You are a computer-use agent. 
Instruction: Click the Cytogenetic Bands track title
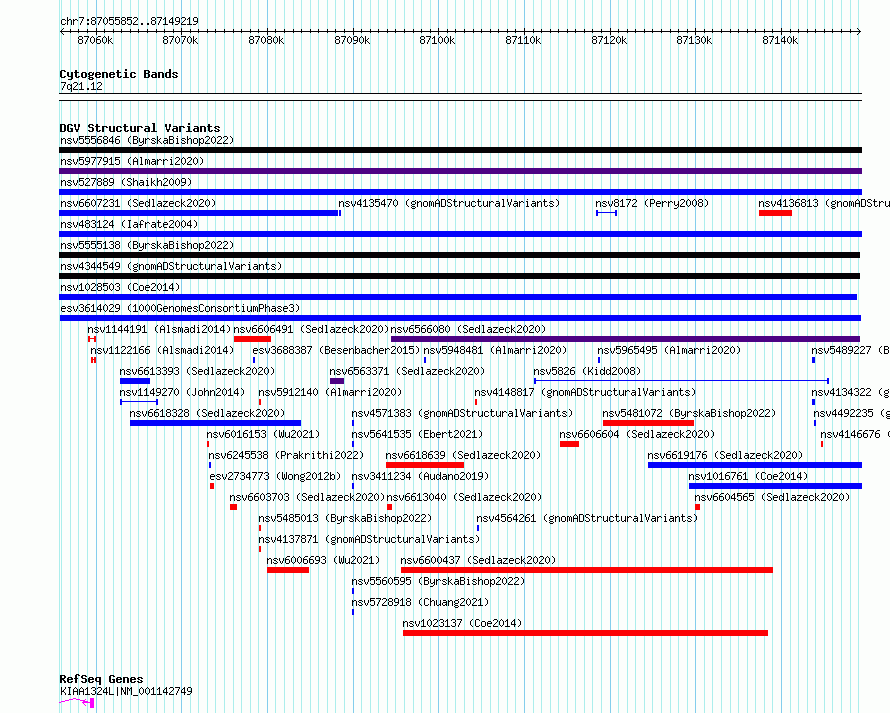119,74
